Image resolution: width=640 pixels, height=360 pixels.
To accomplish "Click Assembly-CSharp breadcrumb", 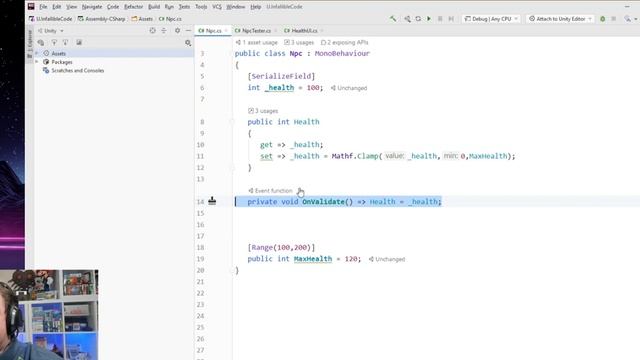I will tap(102, 19).
